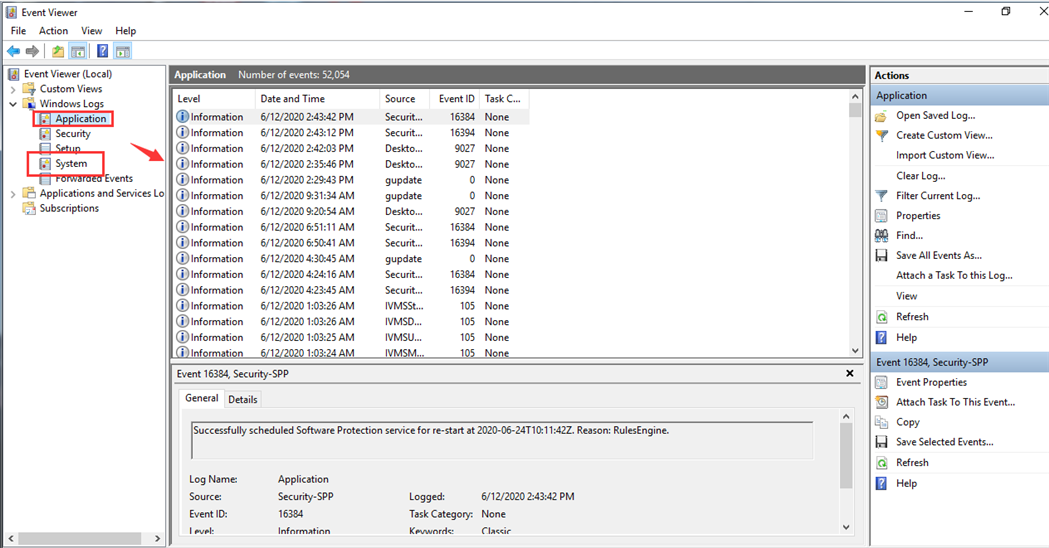Click Attach a Task To this Log... action
This screenshot has width=1049, height=548.
[x=954, y=276]
